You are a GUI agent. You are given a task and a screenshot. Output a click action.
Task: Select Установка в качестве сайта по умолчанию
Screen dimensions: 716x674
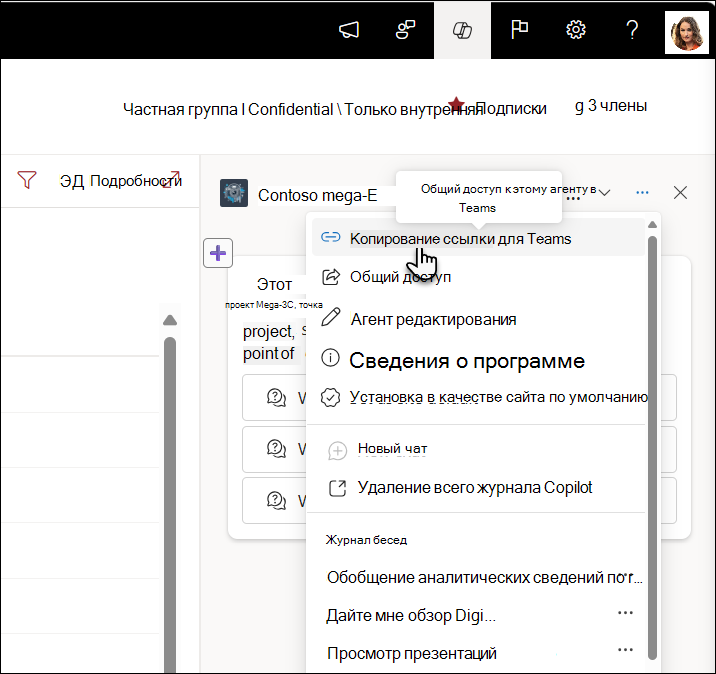coord(478,397)
